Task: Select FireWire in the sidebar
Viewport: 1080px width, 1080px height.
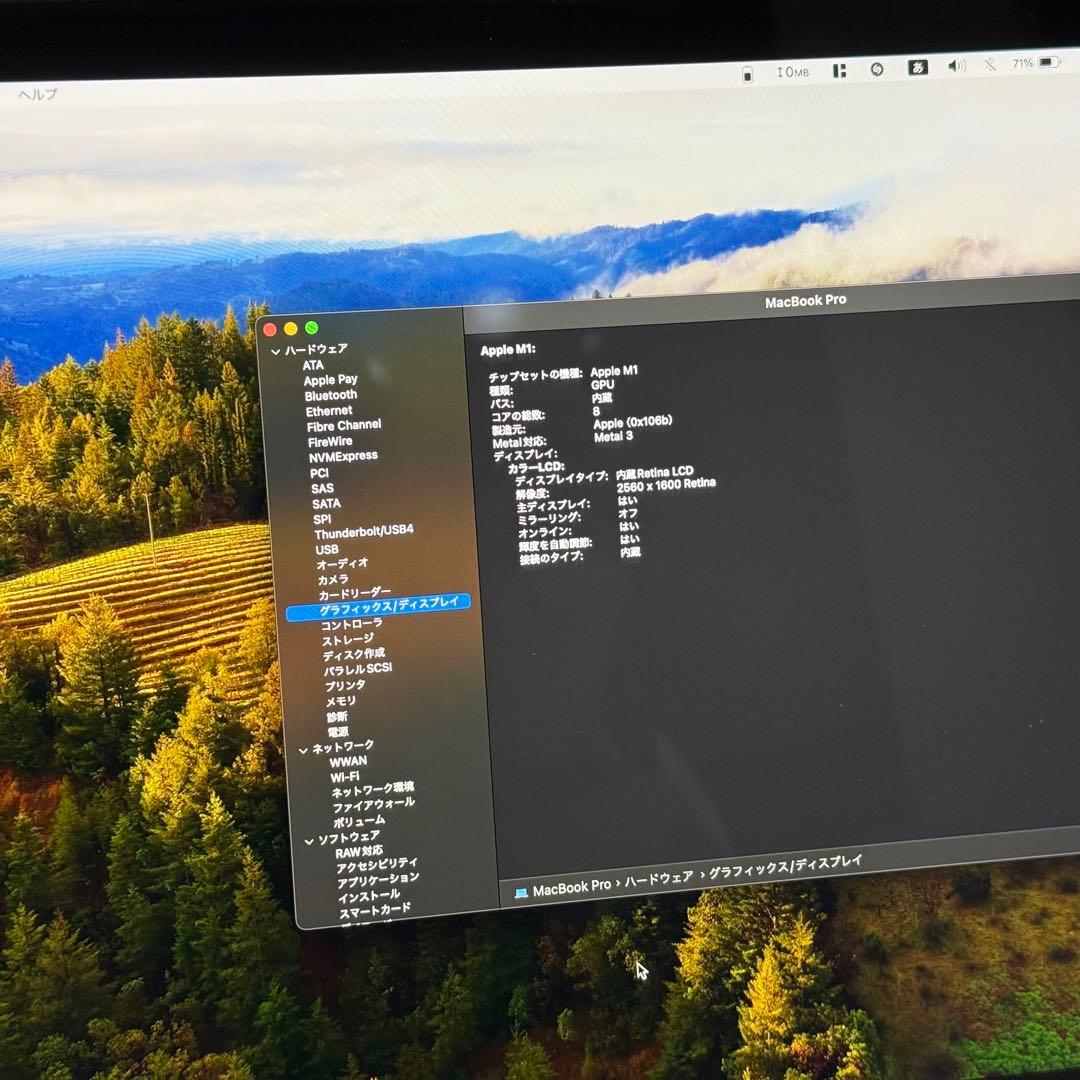Action: click(330, 442)
